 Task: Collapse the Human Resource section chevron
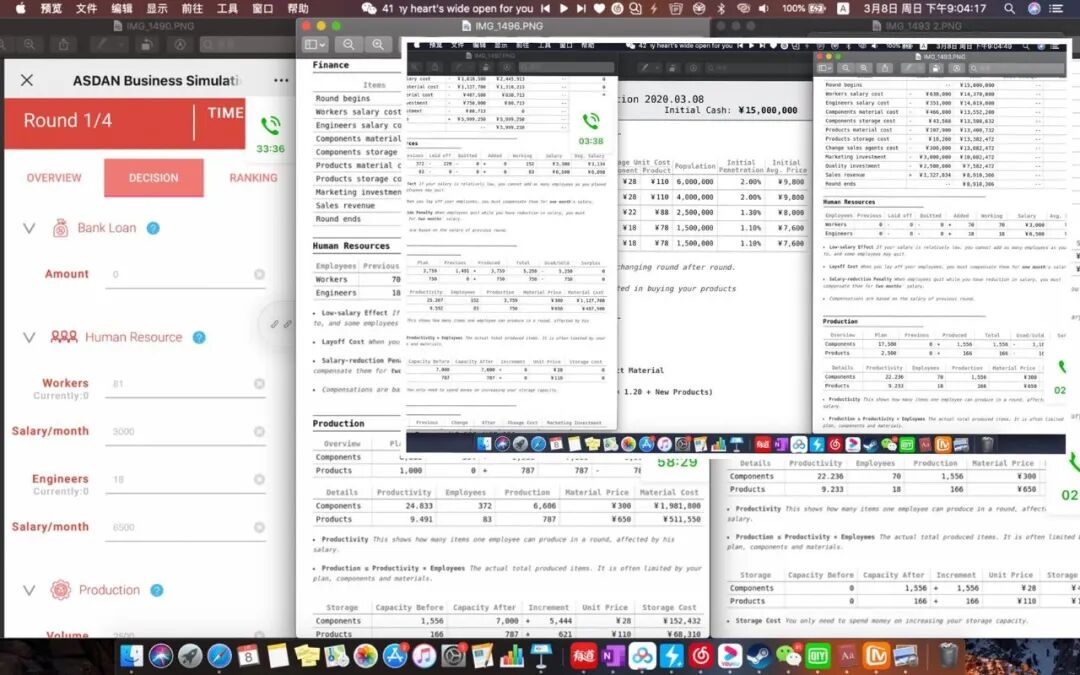(29, 338)
